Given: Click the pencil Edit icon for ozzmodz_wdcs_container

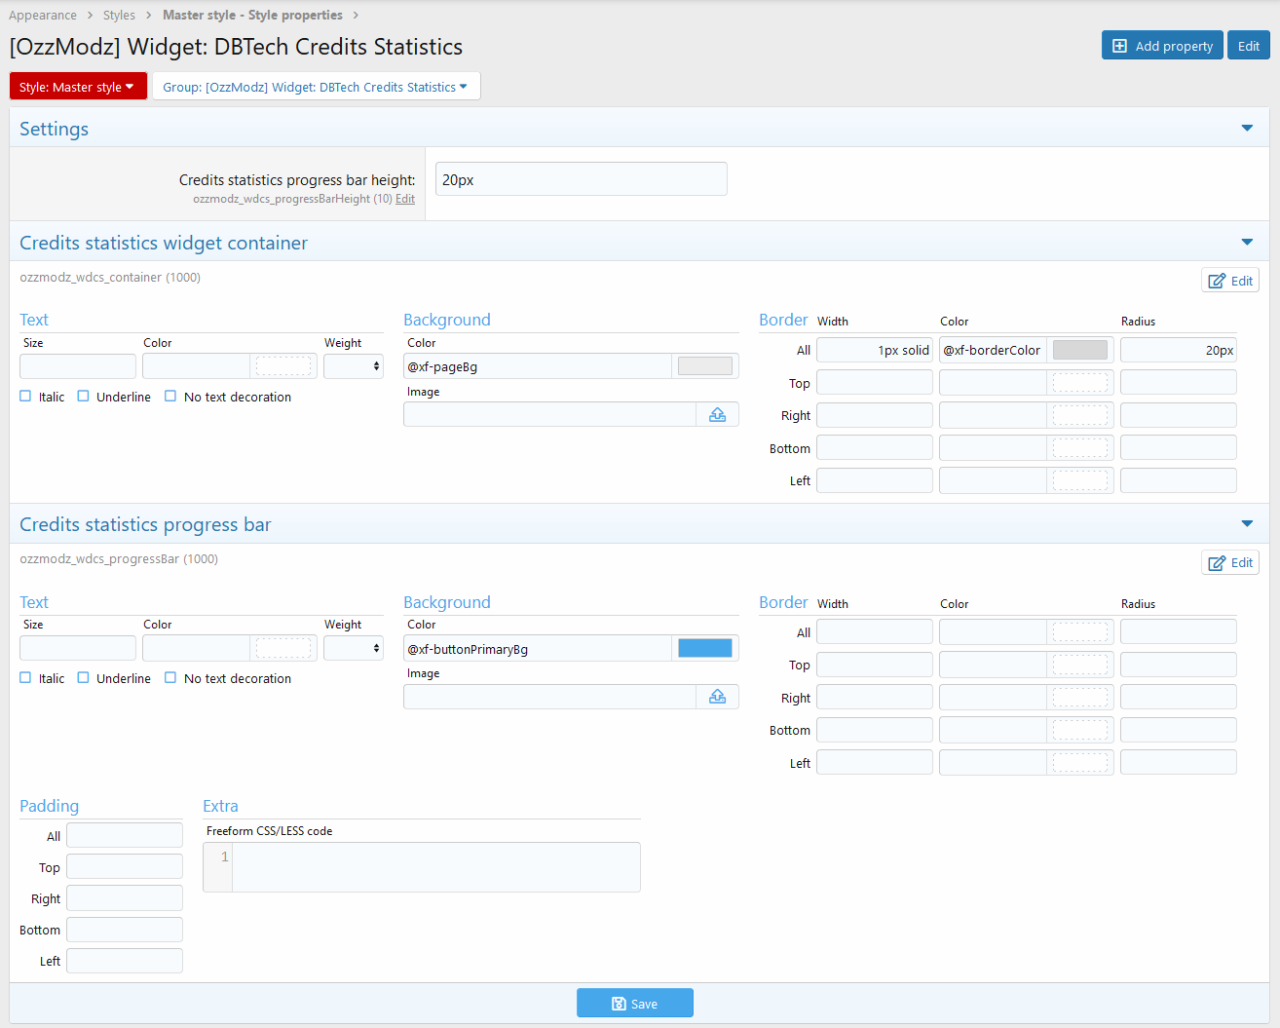Looking at the screenshot, I should click(x=1217, y=281).
